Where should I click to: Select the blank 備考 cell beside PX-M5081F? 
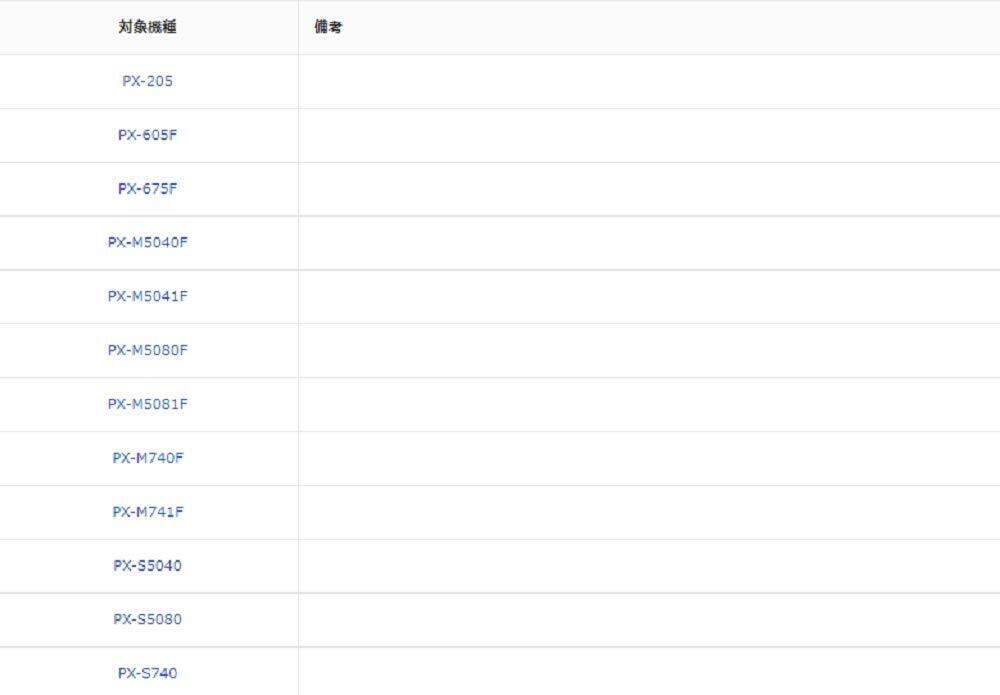tap(648, 404)
